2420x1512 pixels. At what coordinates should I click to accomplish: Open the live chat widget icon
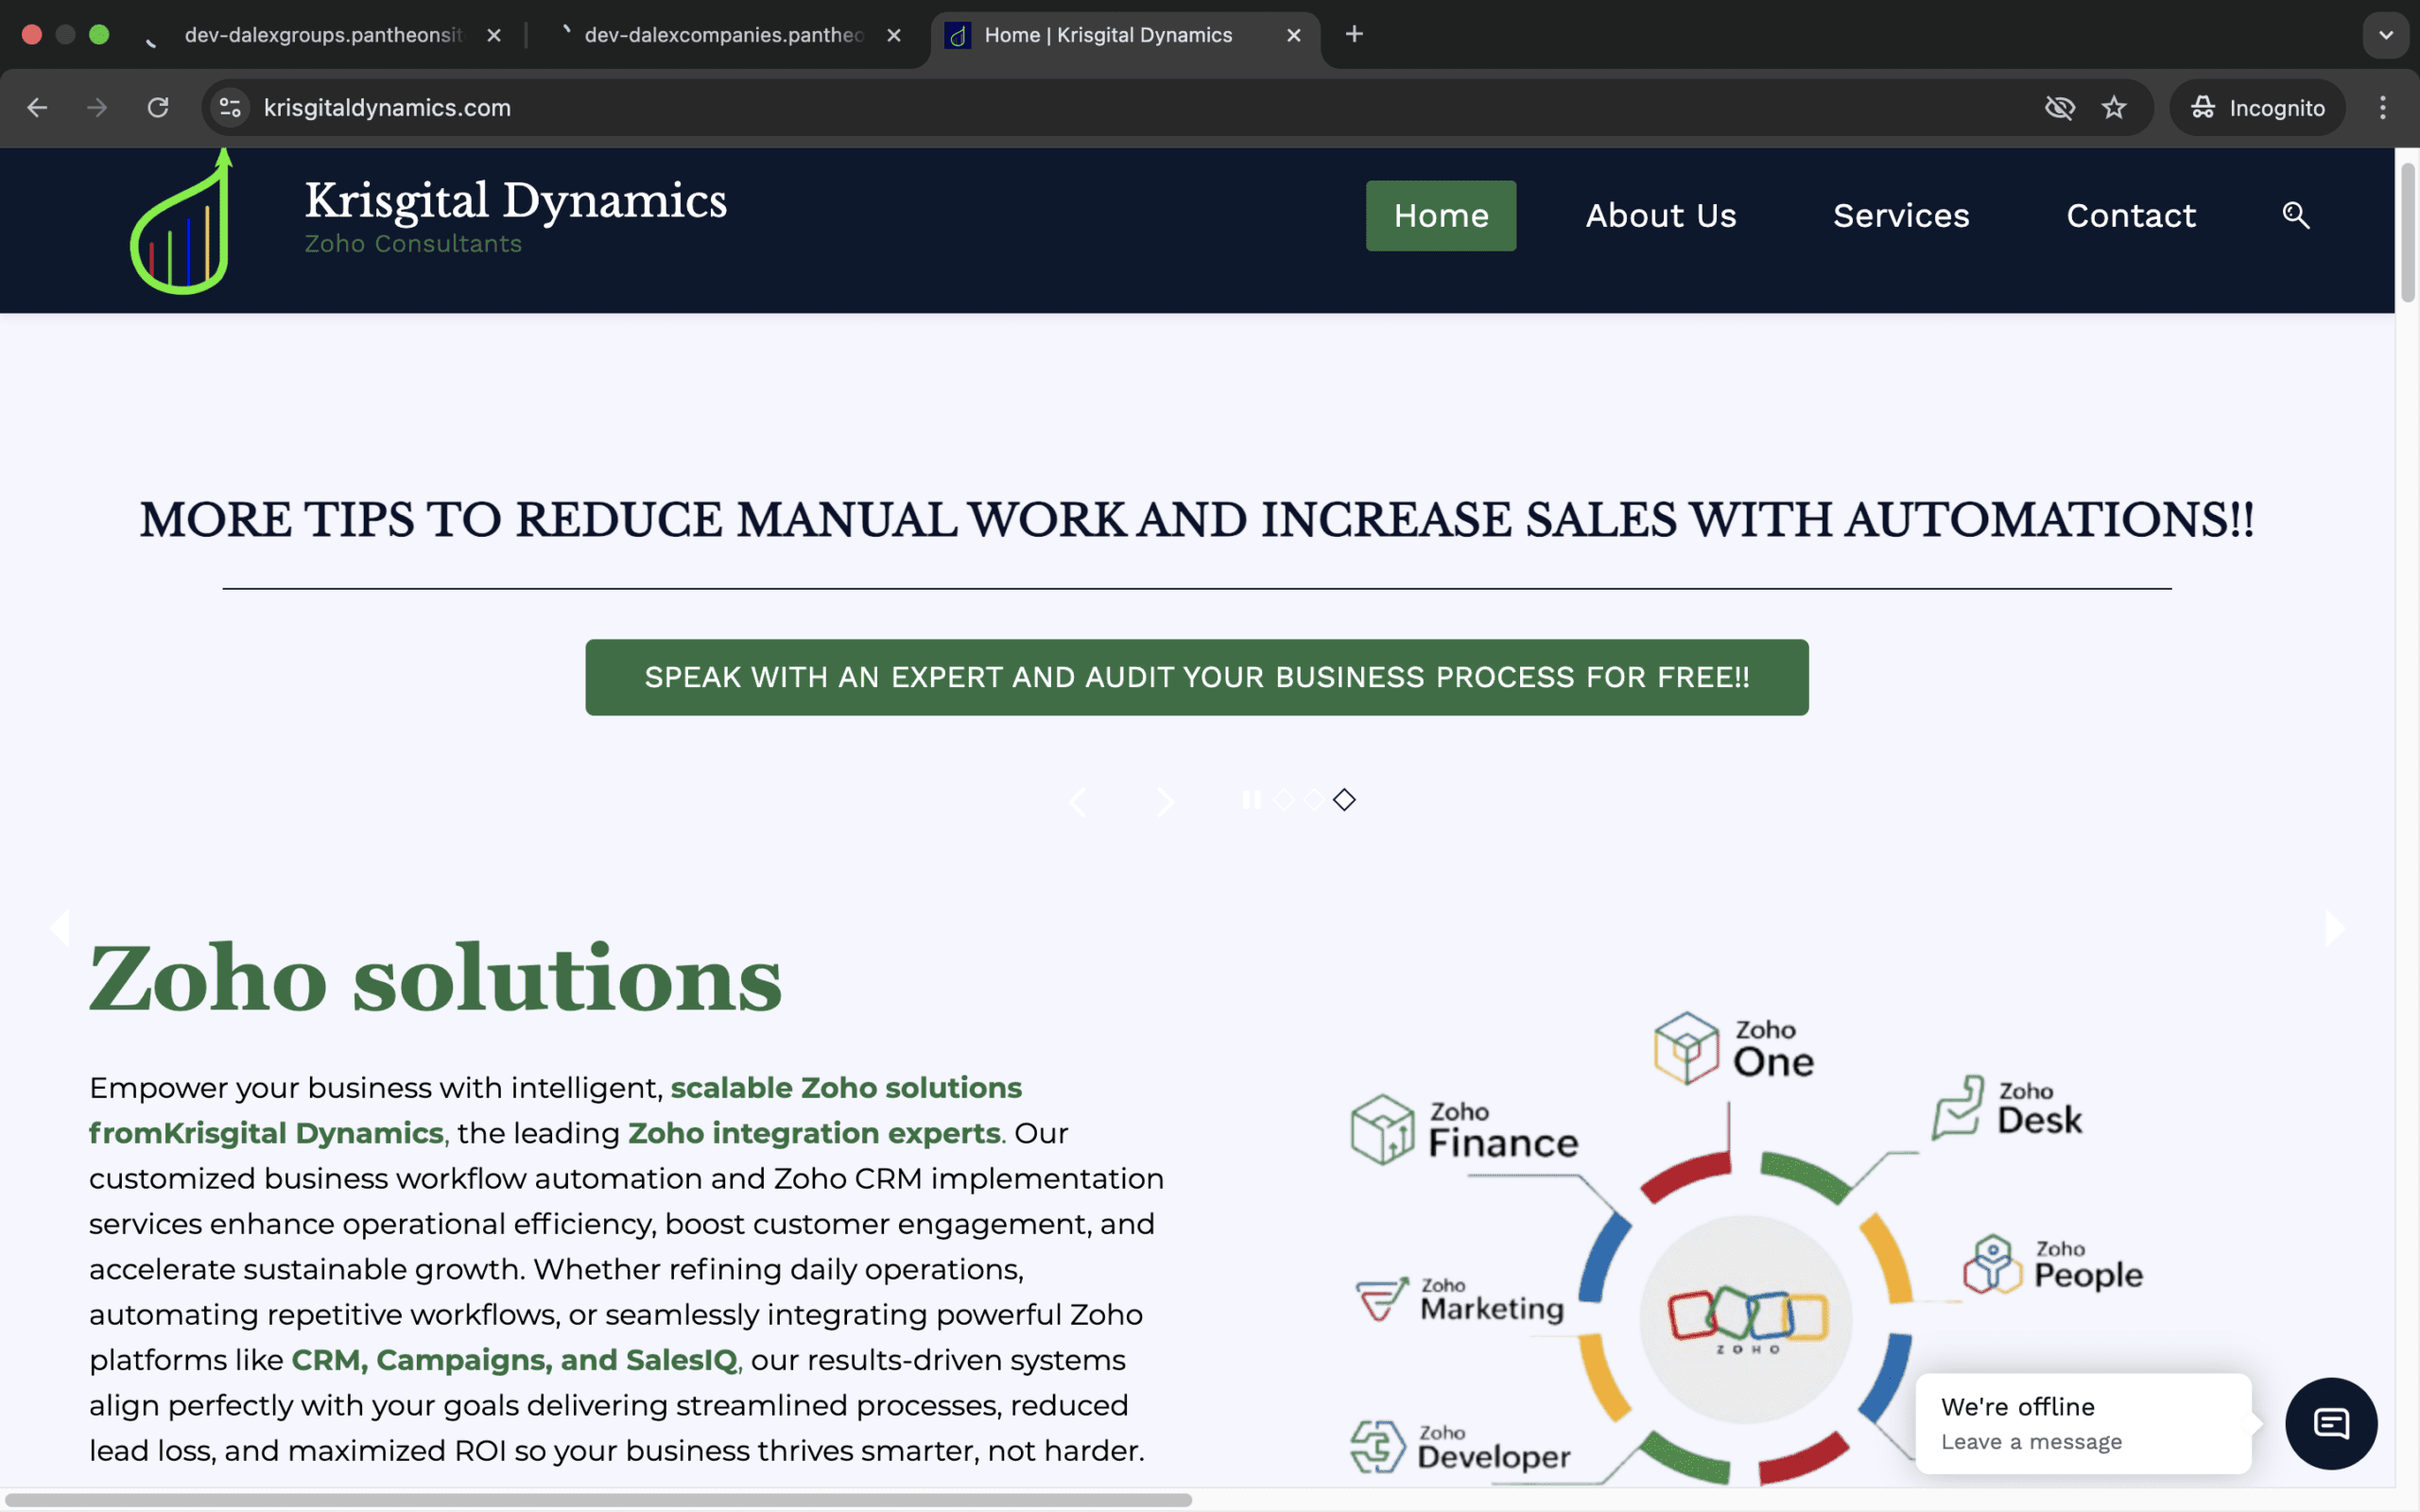click(2330, 1423)
